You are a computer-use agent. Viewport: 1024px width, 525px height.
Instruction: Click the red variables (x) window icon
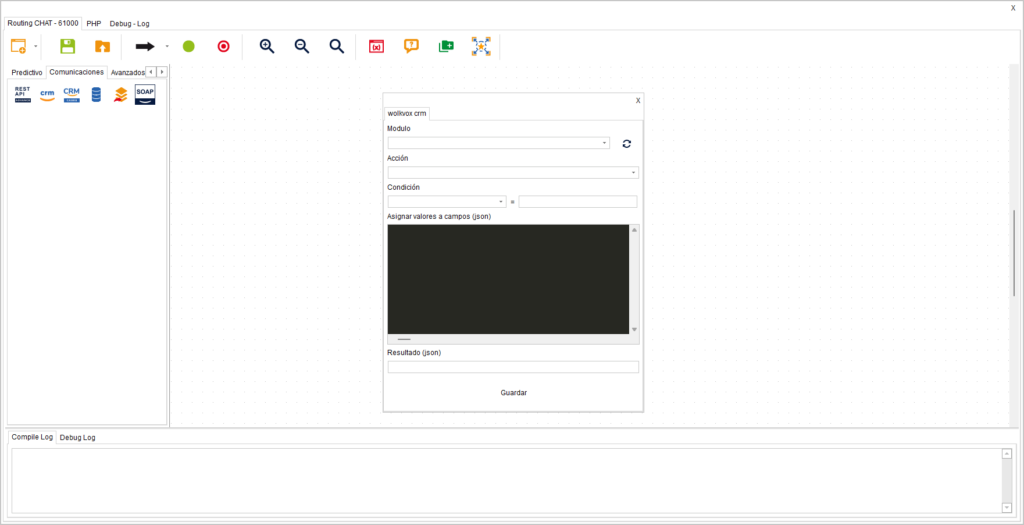(x=376, y=46)
